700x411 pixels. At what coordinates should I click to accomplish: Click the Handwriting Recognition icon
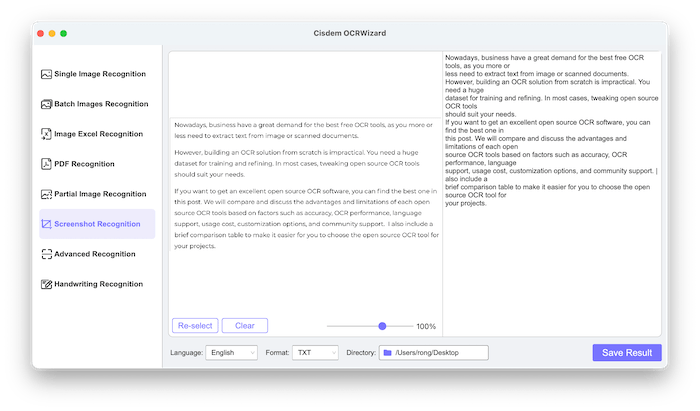(46, 284)
